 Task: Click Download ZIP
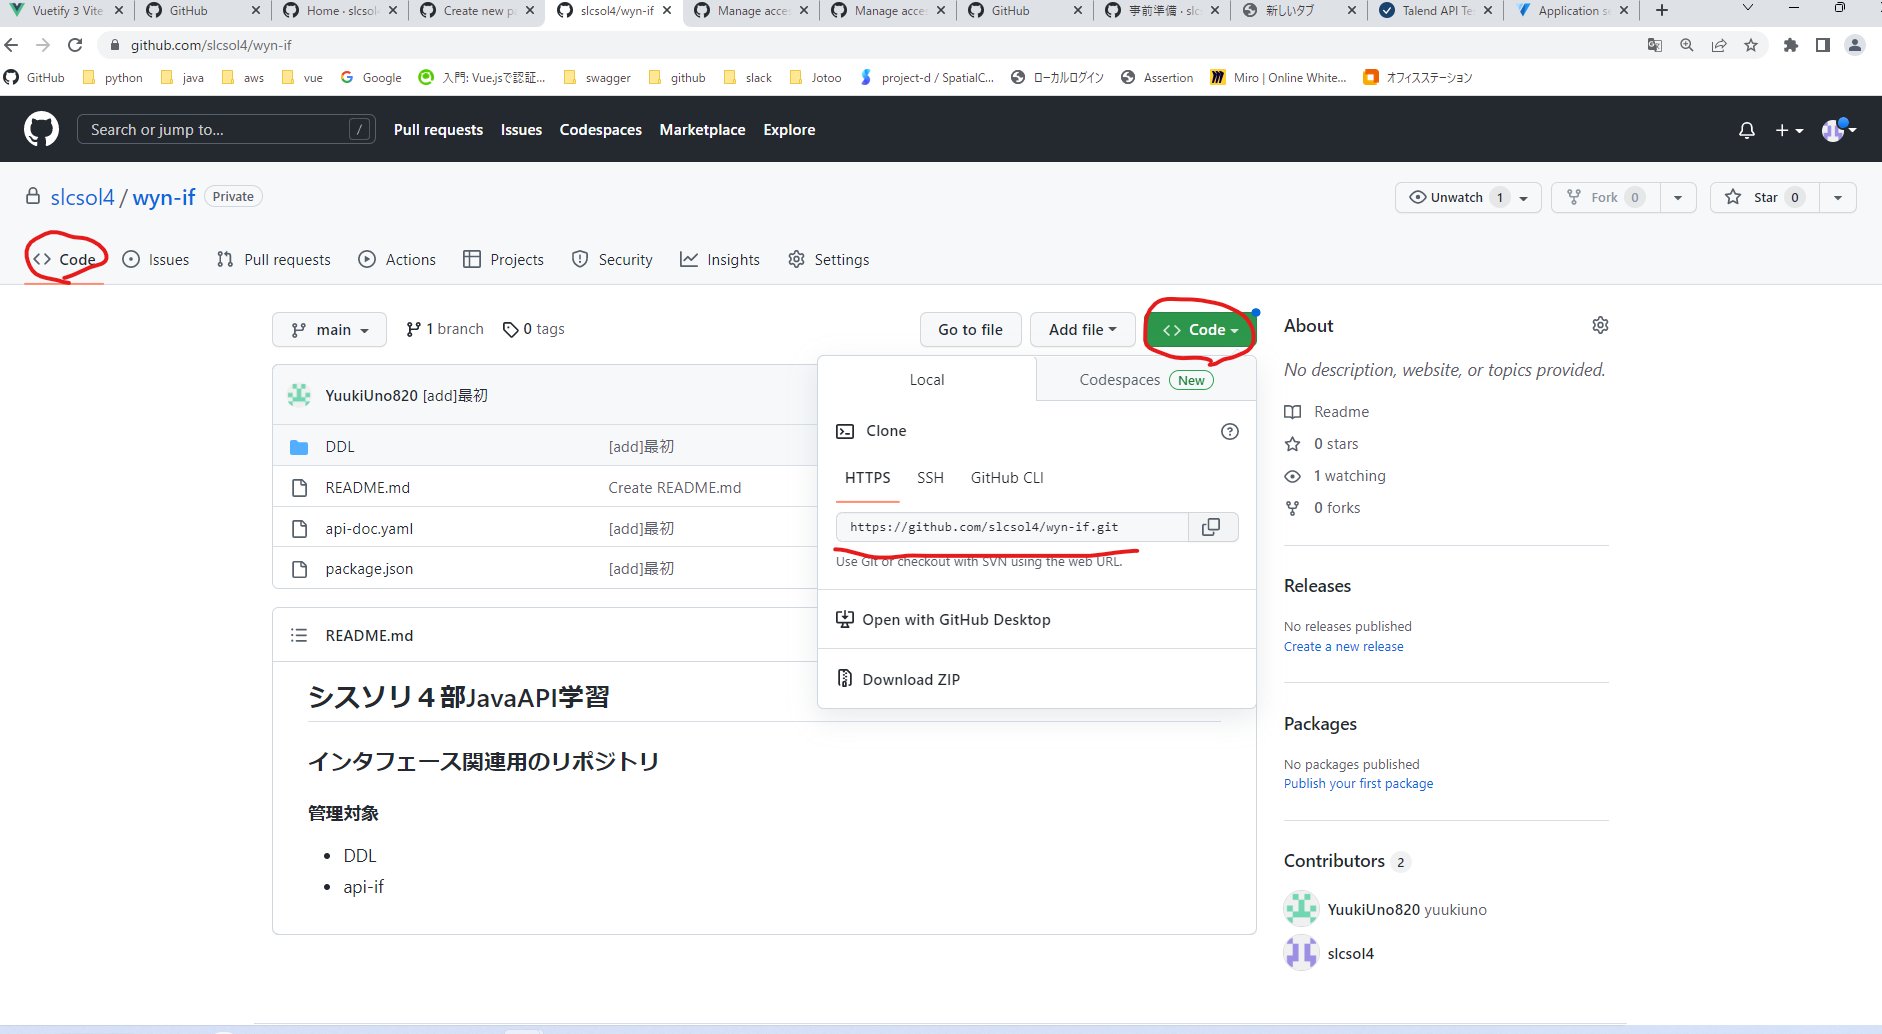point(898,680)
